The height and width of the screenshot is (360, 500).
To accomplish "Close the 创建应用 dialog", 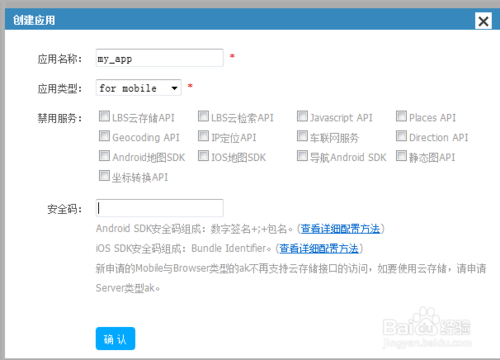I will coord(483,21).
